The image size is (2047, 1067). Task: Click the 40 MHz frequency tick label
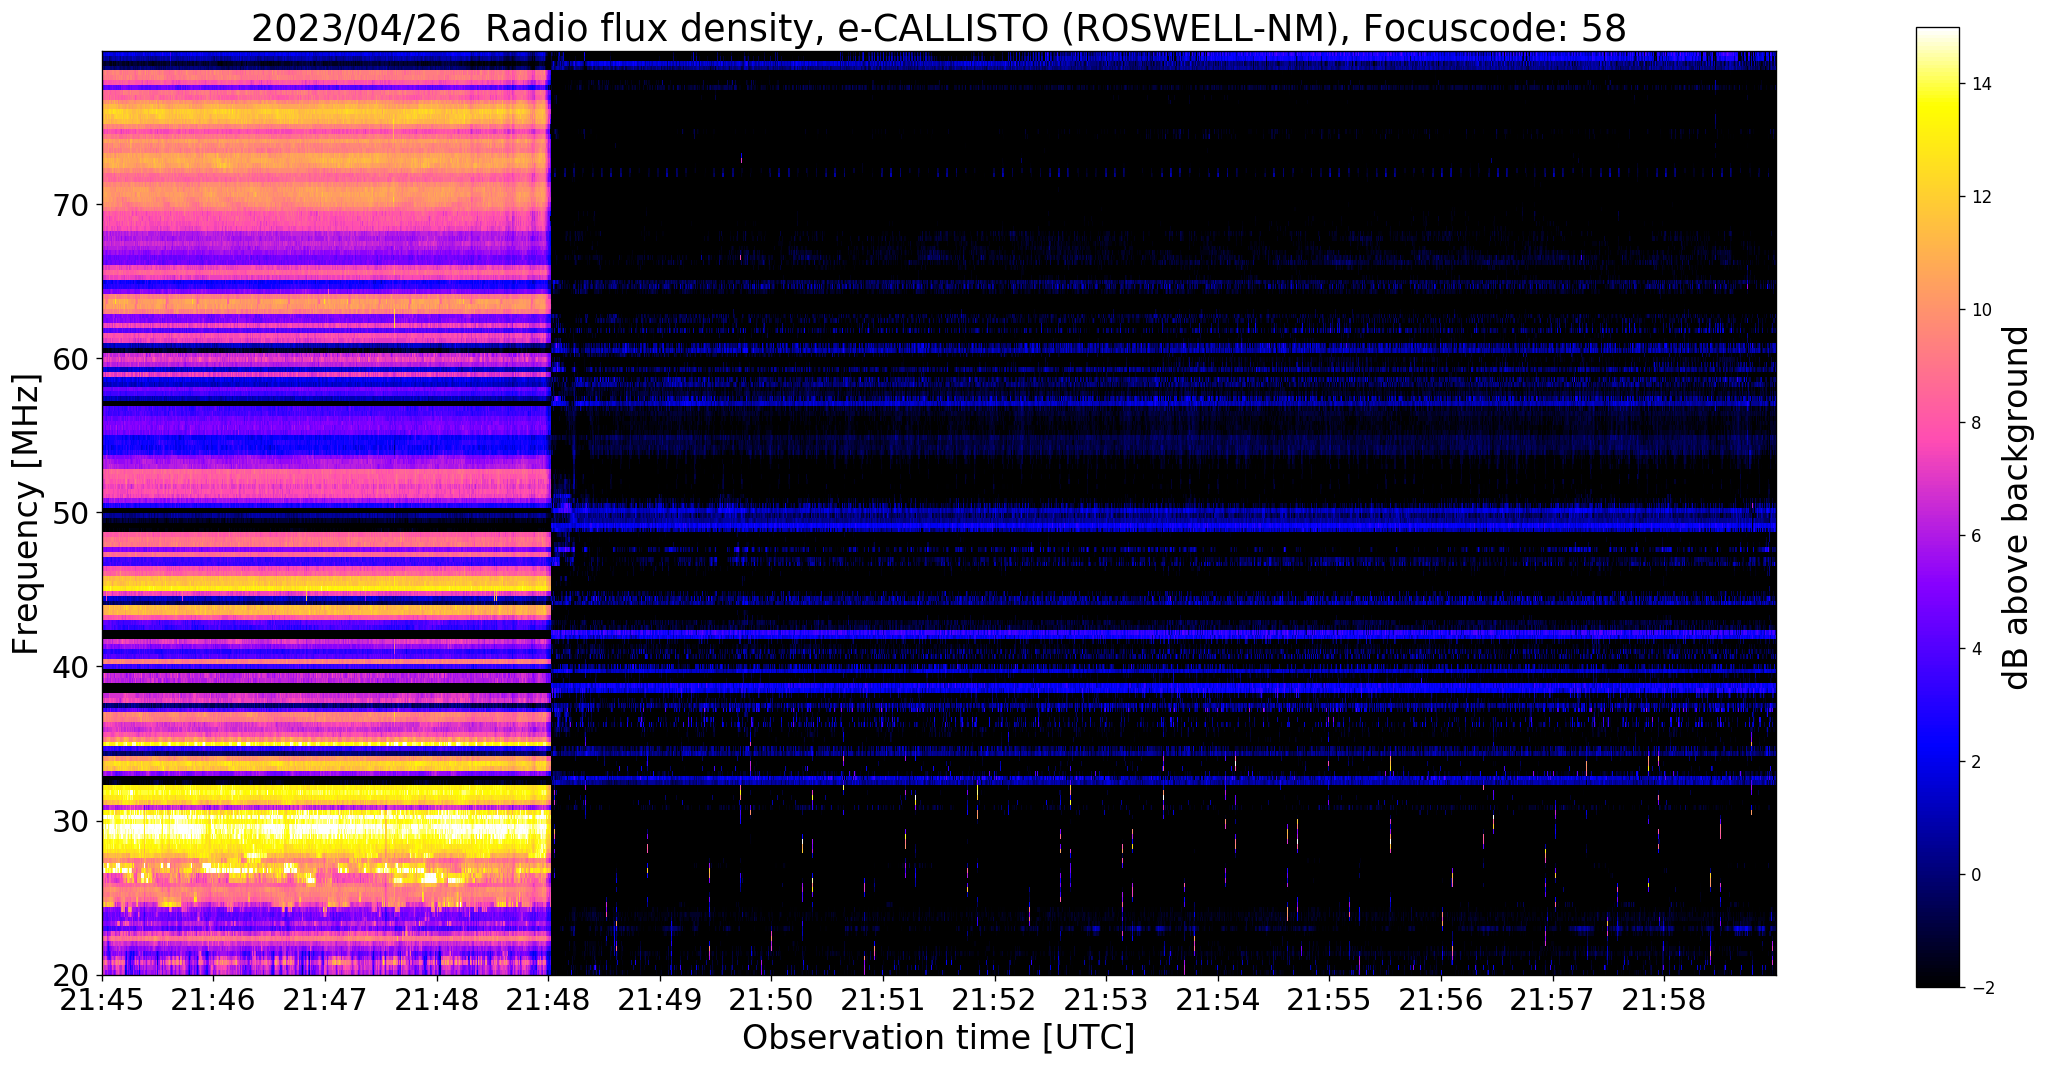tap(69, 667)
